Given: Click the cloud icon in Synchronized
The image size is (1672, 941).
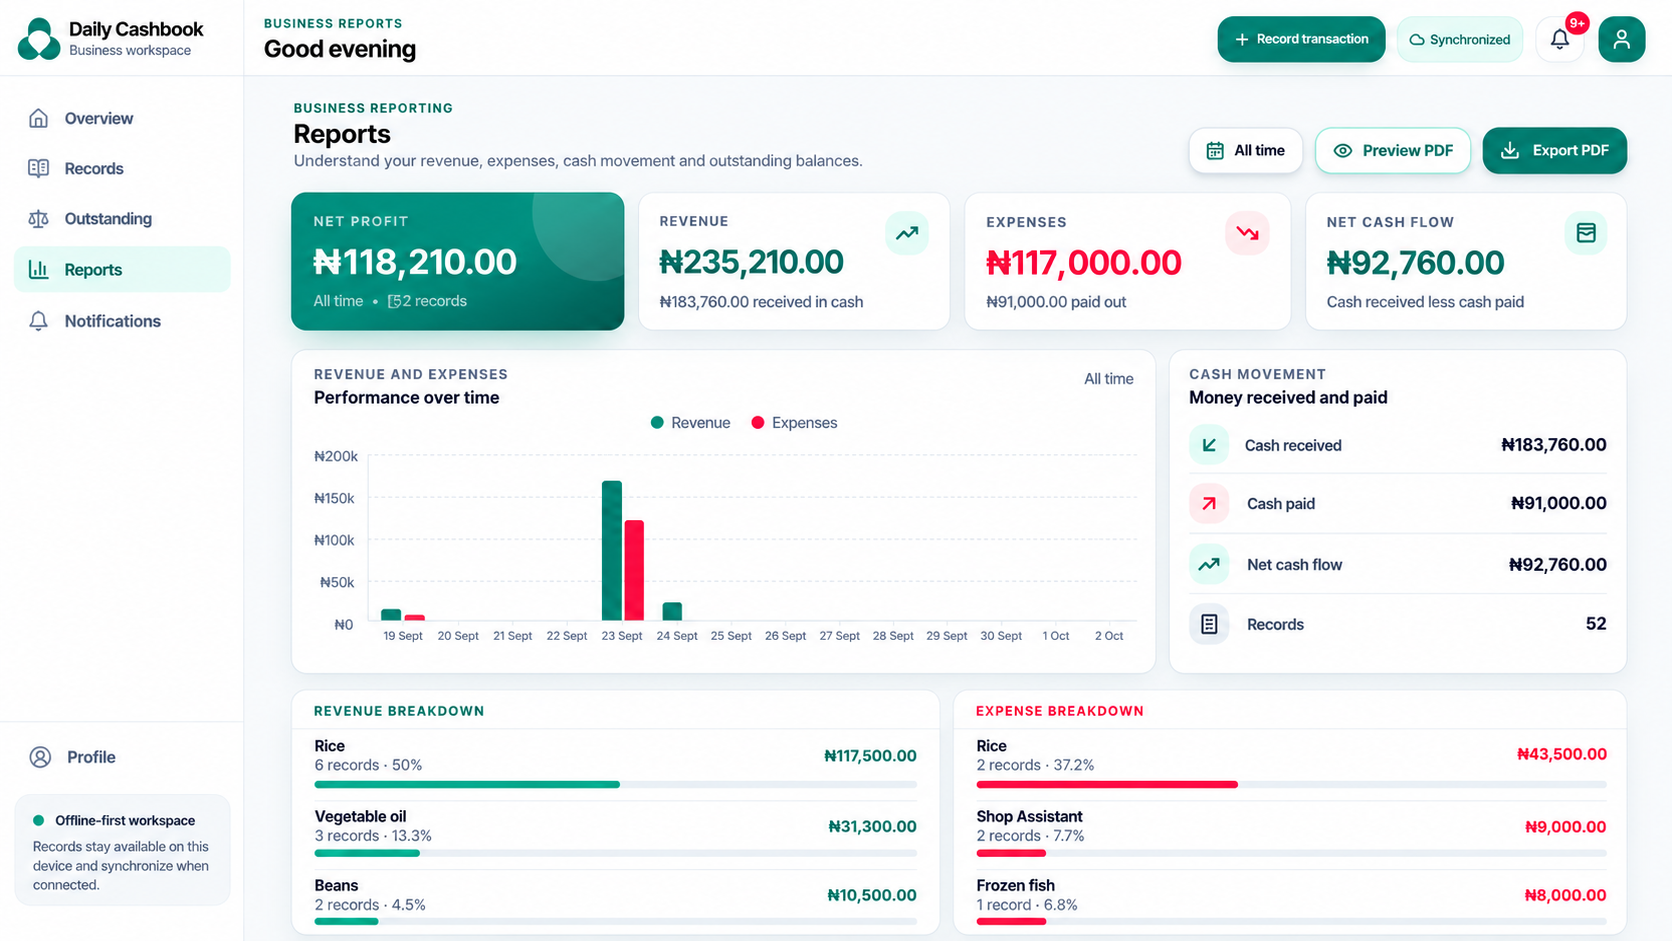Looking at the screenshot, I should click(x=1417, y=40).
